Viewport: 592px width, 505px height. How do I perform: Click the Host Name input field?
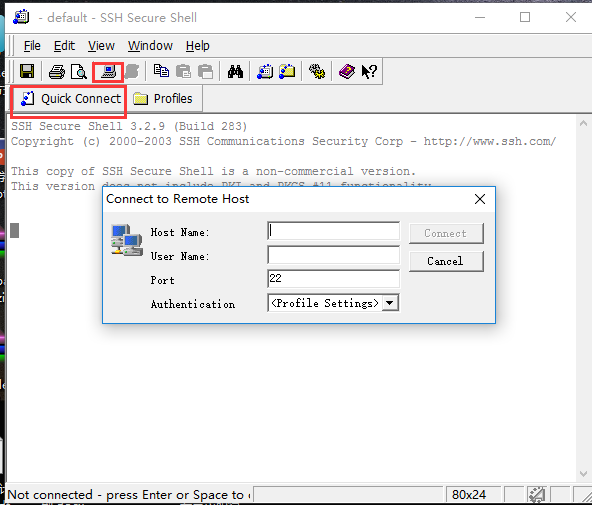pyautogui.click(x=333, y=231)
